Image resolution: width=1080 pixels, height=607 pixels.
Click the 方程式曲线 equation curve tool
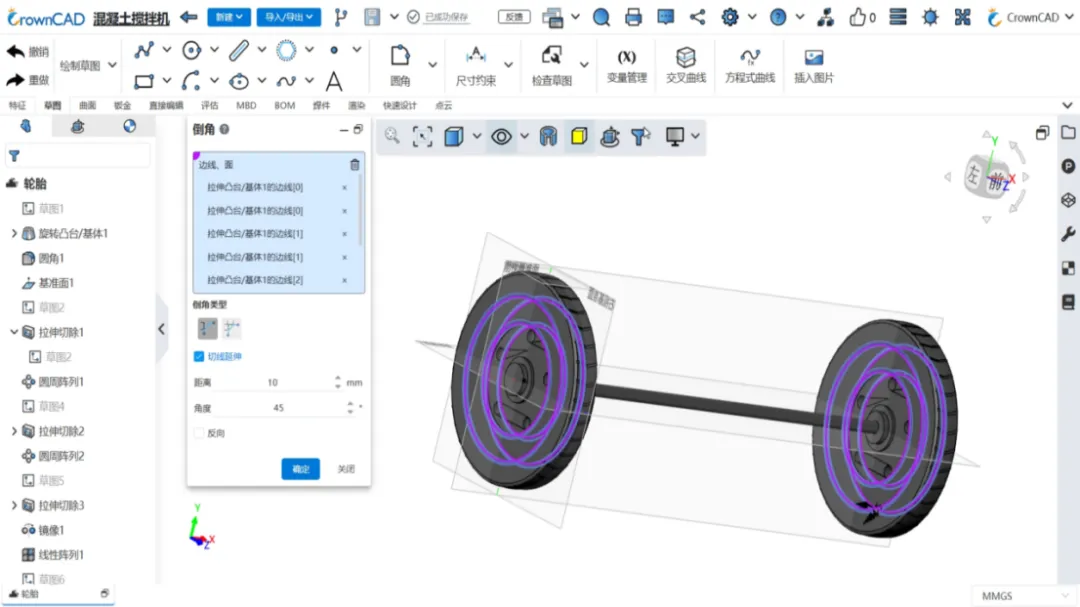click(749, 66)
